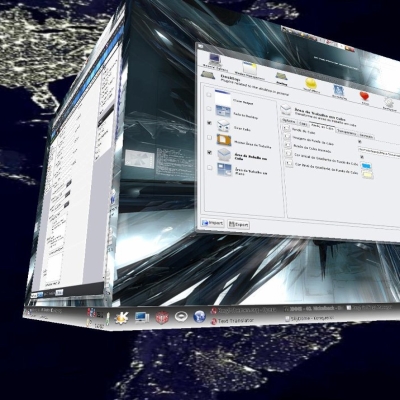Image resolution: width=400 pixels, height=400 pixels.
Task: Enable Mostrar Área de Trabalho checkbox
Action: [x=209, y=137]
